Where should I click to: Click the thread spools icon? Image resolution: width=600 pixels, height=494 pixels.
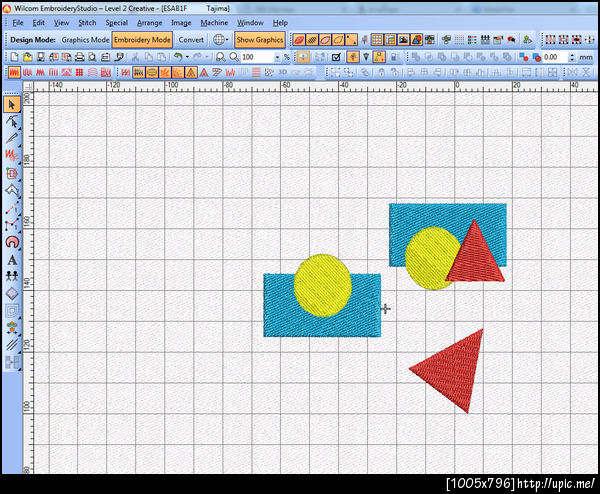tap(485, 39)
